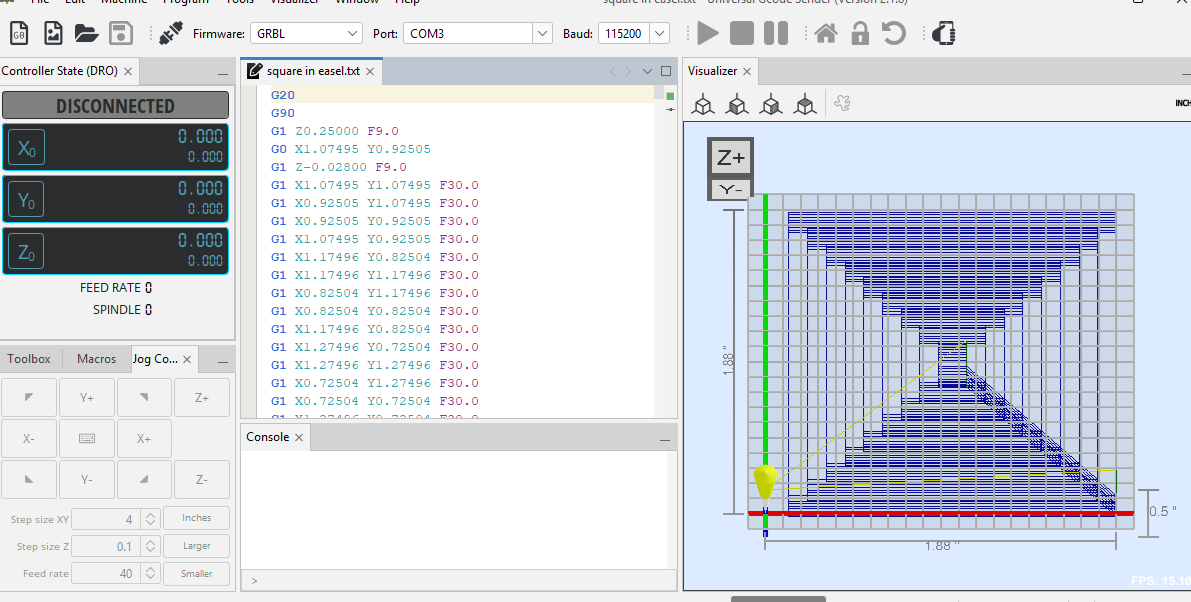Toggle units with the Inches button
1191x602 pixels.
(x=196, y=518)
